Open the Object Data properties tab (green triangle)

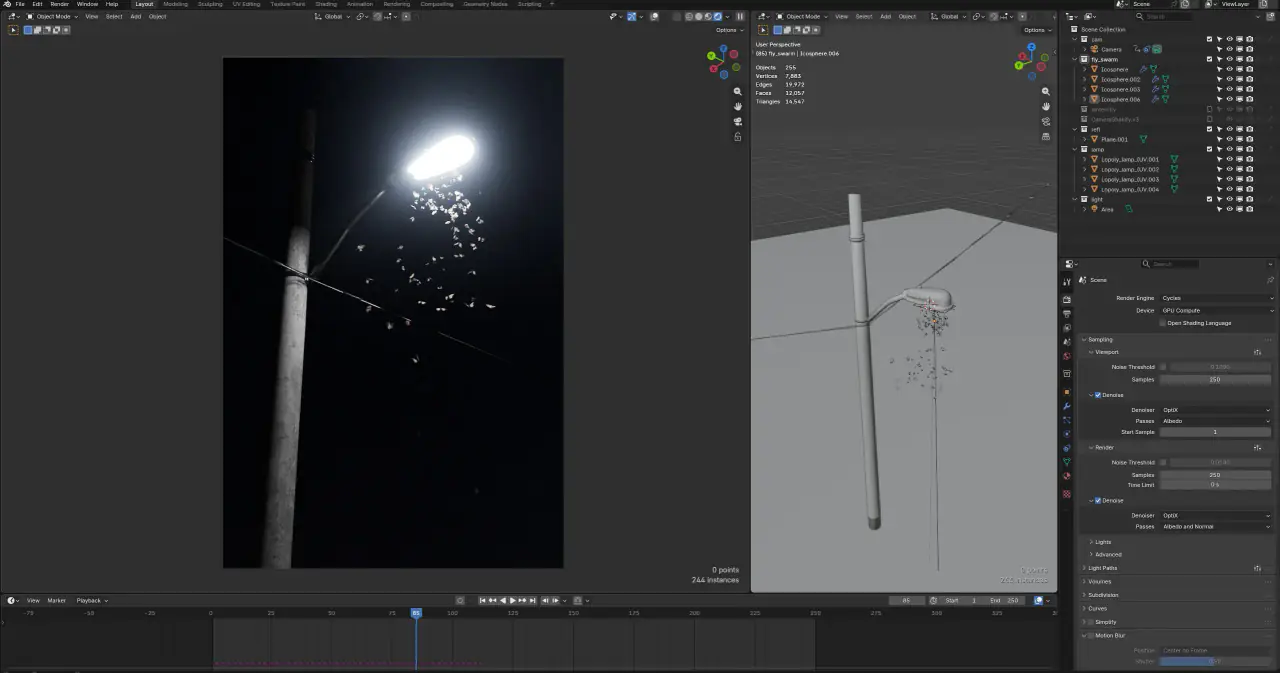tap(1067, 462)
